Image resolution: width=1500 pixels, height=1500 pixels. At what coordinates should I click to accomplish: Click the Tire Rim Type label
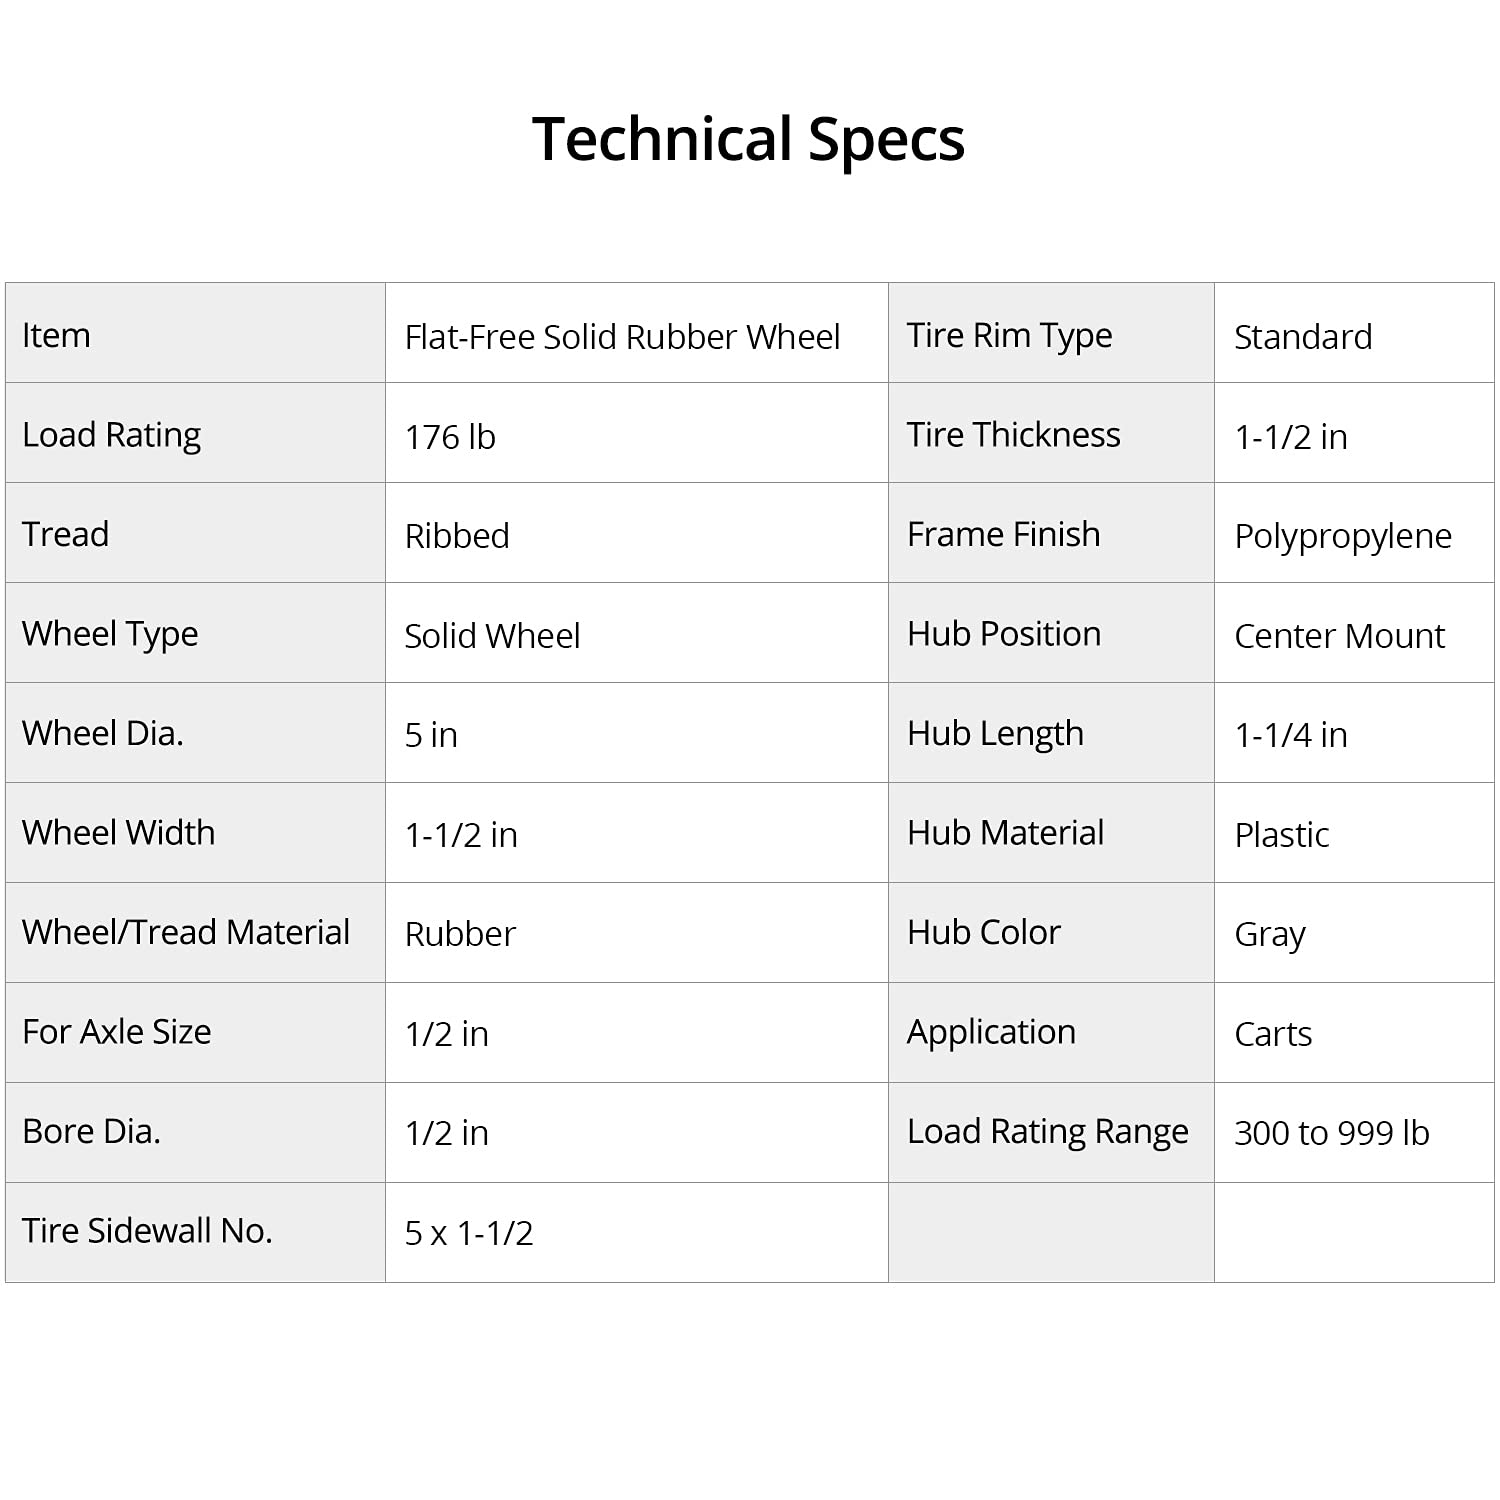(x=1009, y=336)
